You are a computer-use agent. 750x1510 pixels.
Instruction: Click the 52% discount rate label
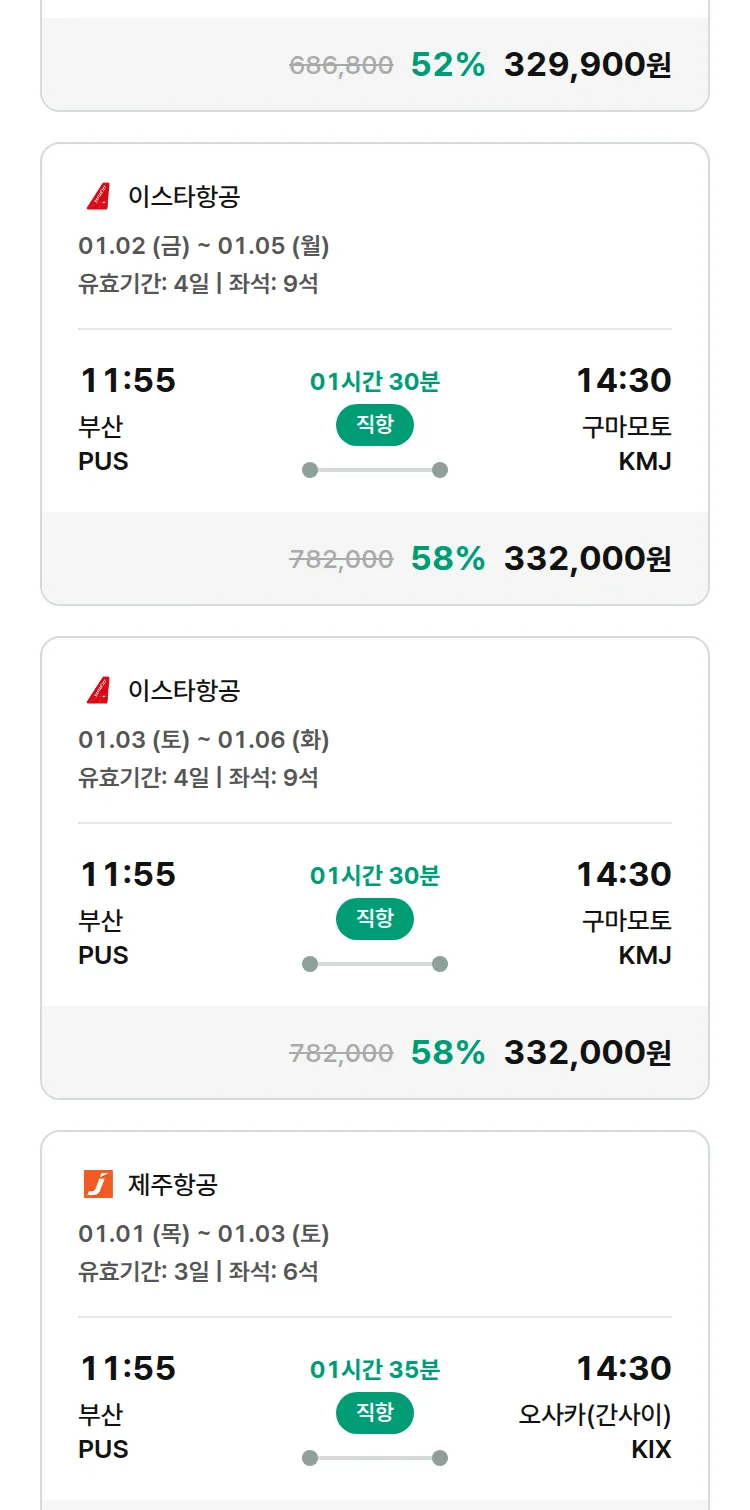pyautogui.click(x=448, y=65)
